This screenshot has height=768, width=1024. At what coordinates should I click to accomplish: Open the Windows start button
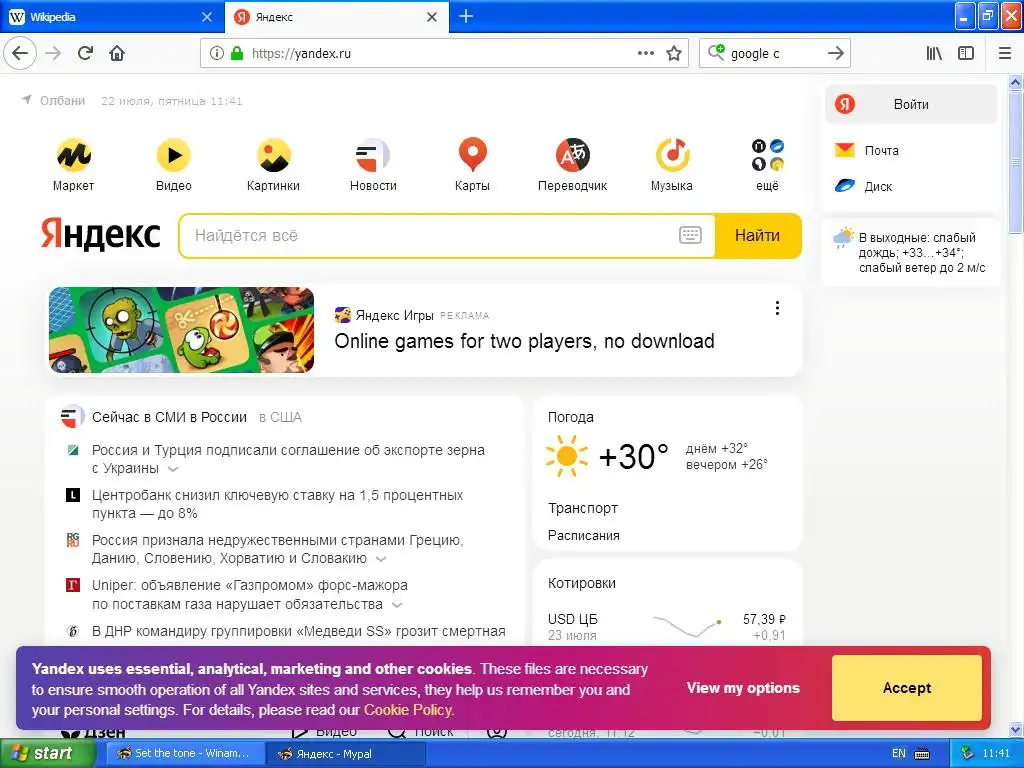coord(47,753)
